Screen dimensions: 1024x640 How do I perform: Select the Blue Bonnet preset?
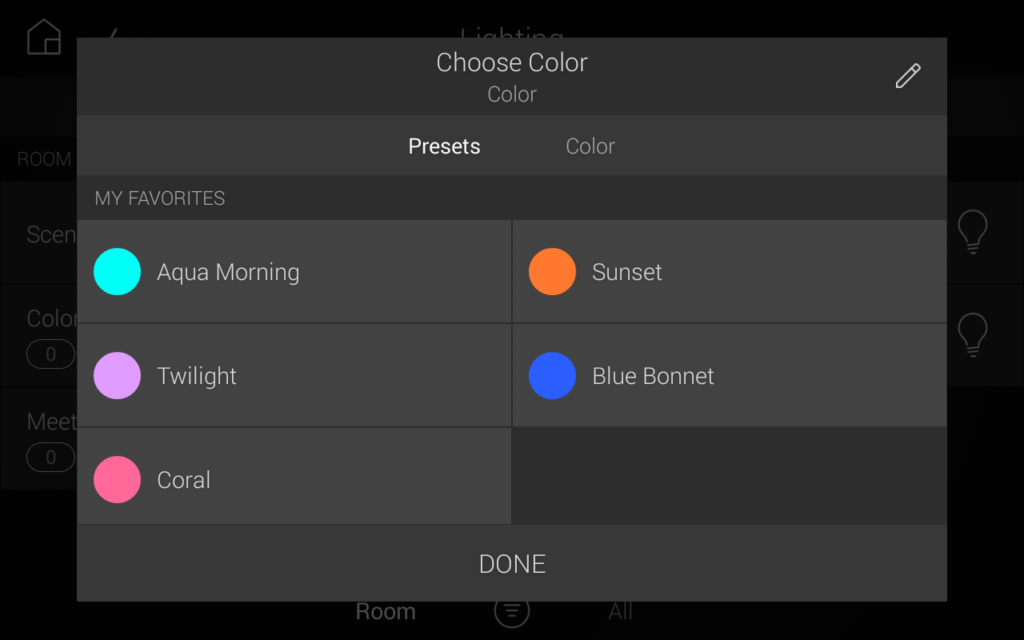click(x=552, y=376)
